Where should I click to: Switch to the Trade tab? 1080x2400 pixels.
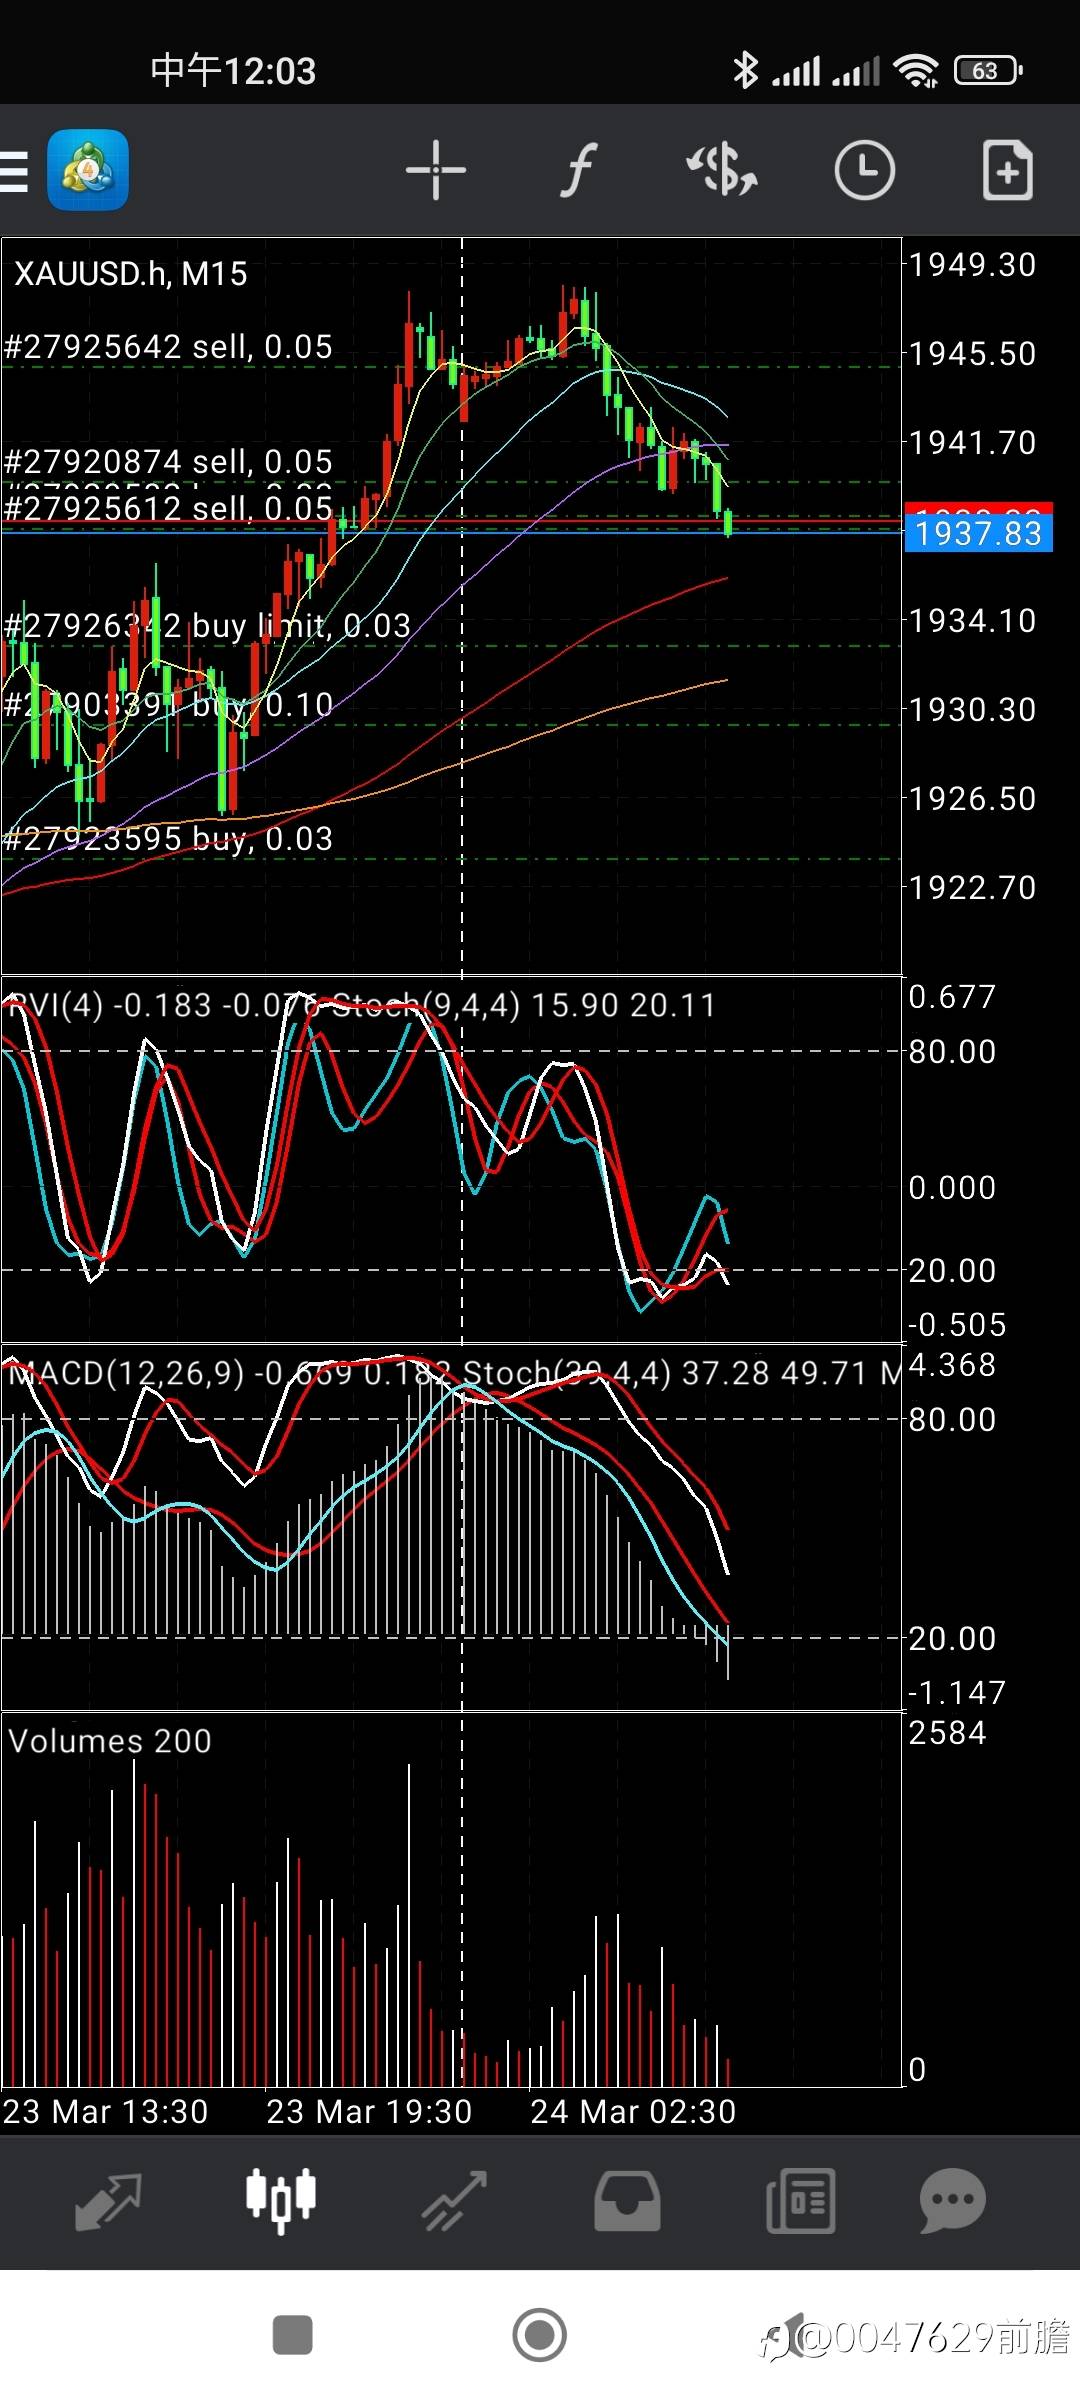454,2202
